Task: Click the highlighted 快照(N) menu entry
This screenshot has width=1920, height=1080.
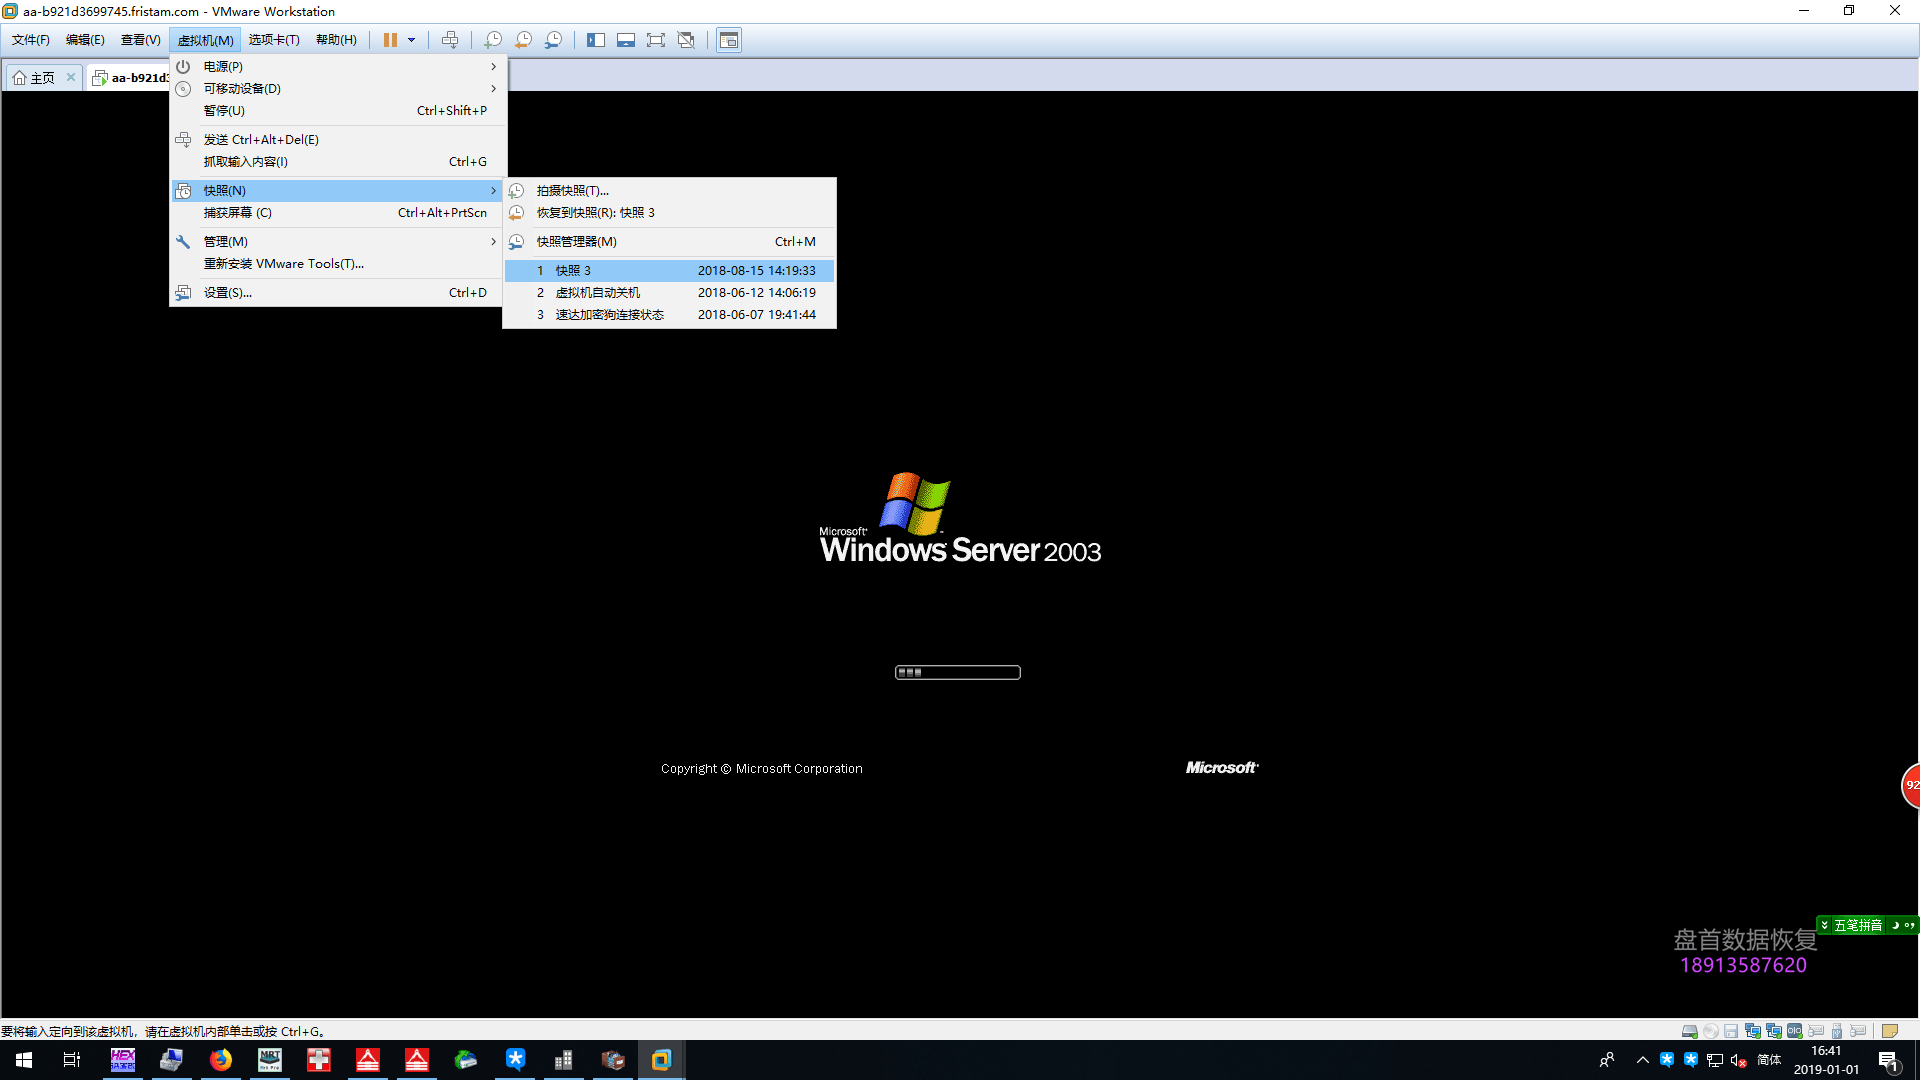Action: point(338,190)
